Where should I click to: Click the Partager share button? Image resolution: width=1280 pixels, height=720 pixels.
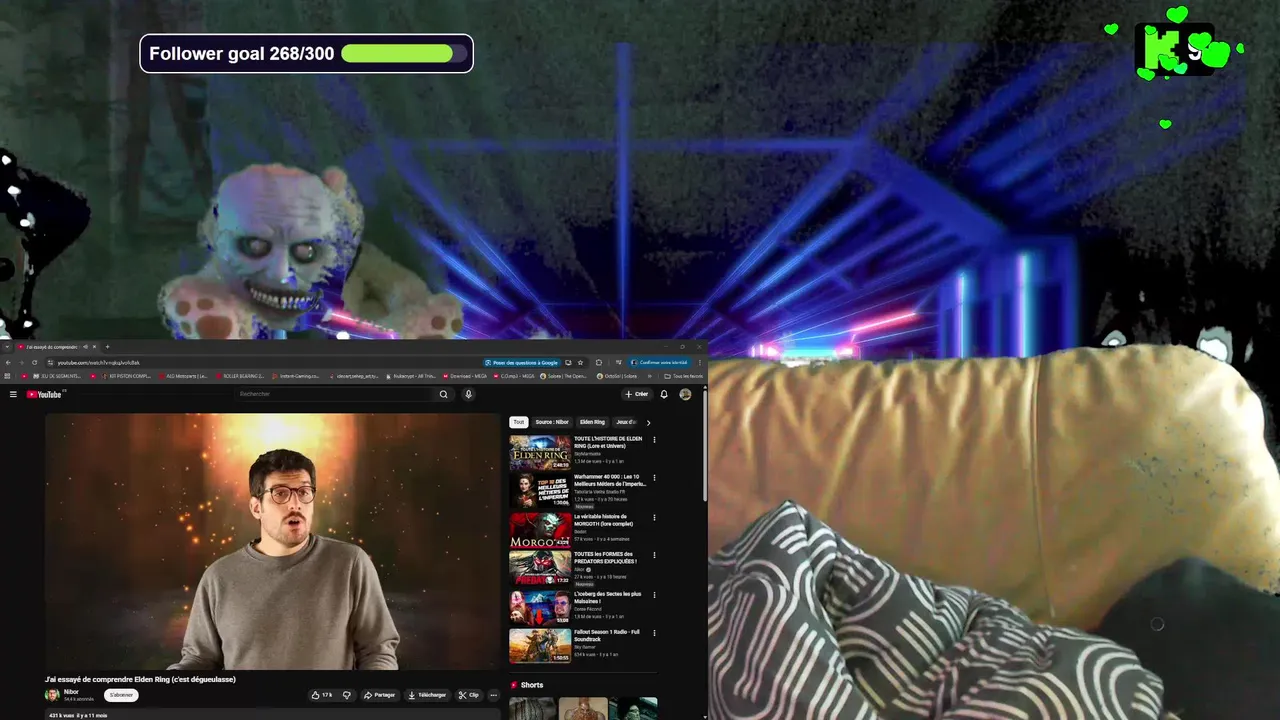tap(380, 695)
